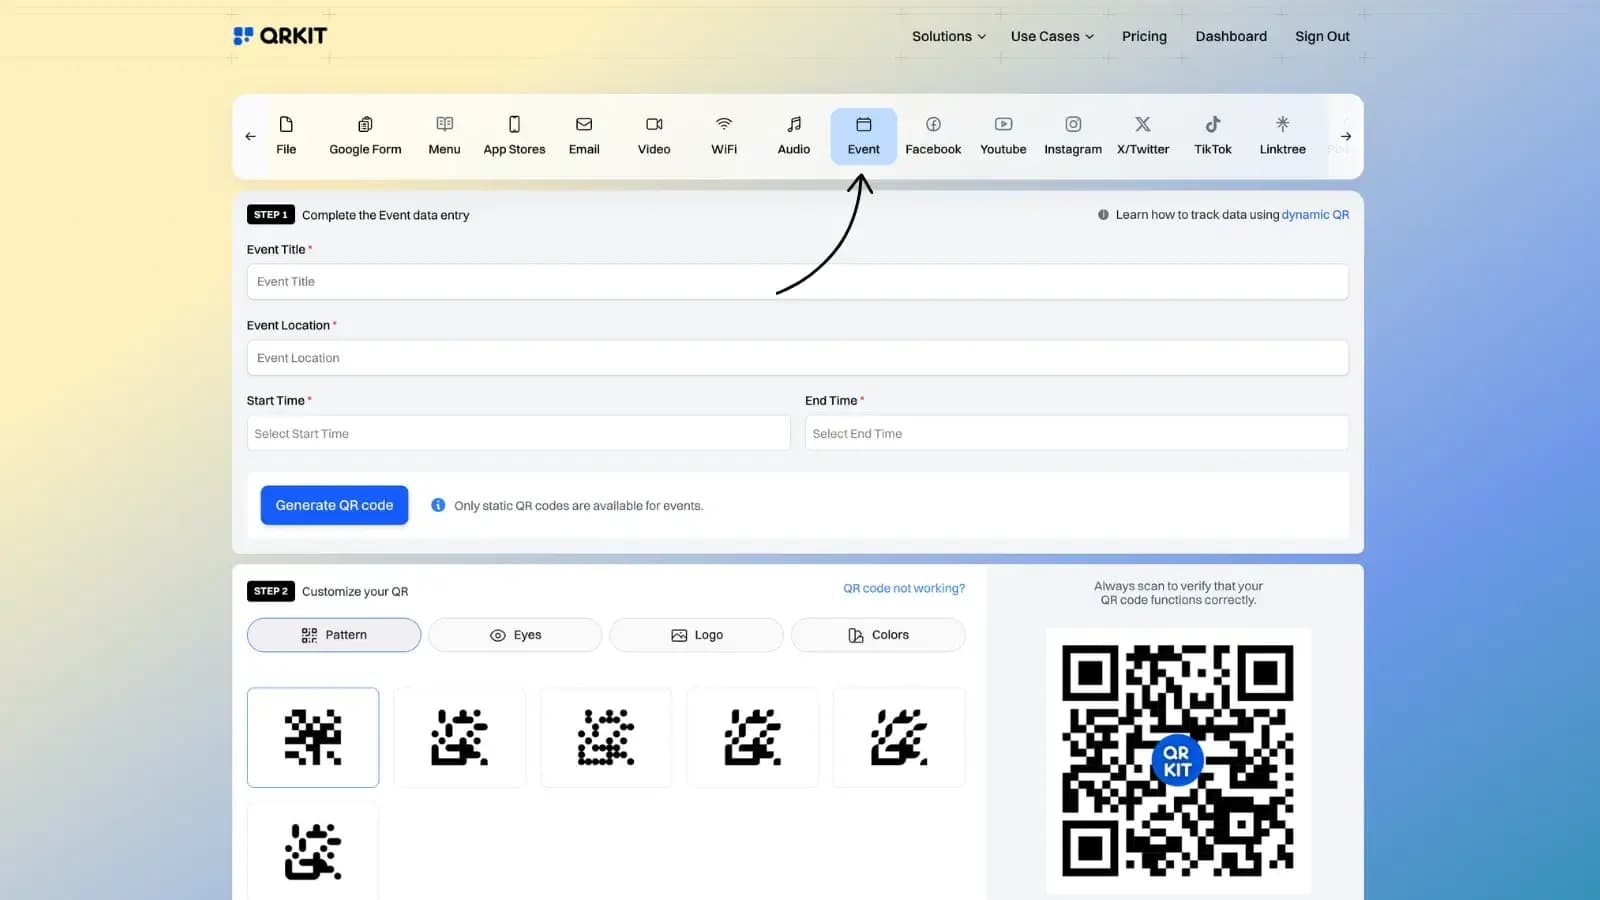Image resolution: width=1600 pixels, height=900 pixels.
Task: Select the App Stores QR option
Action: [514, 135]
